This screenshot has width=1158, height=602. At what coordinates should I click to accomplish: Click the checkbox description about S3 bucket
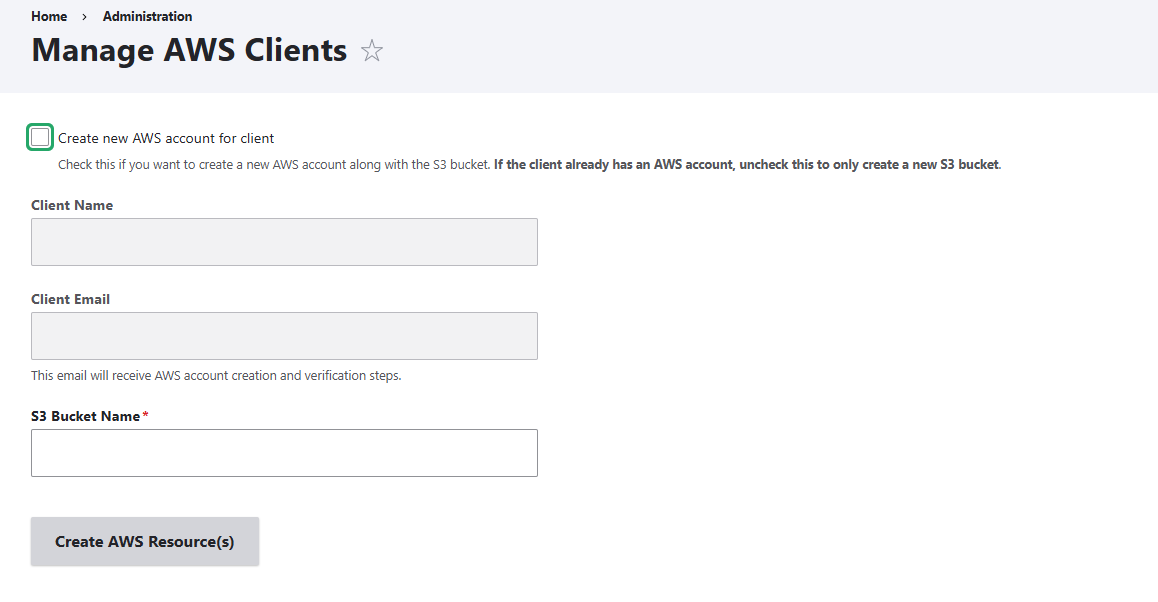(x=530, y=165)
